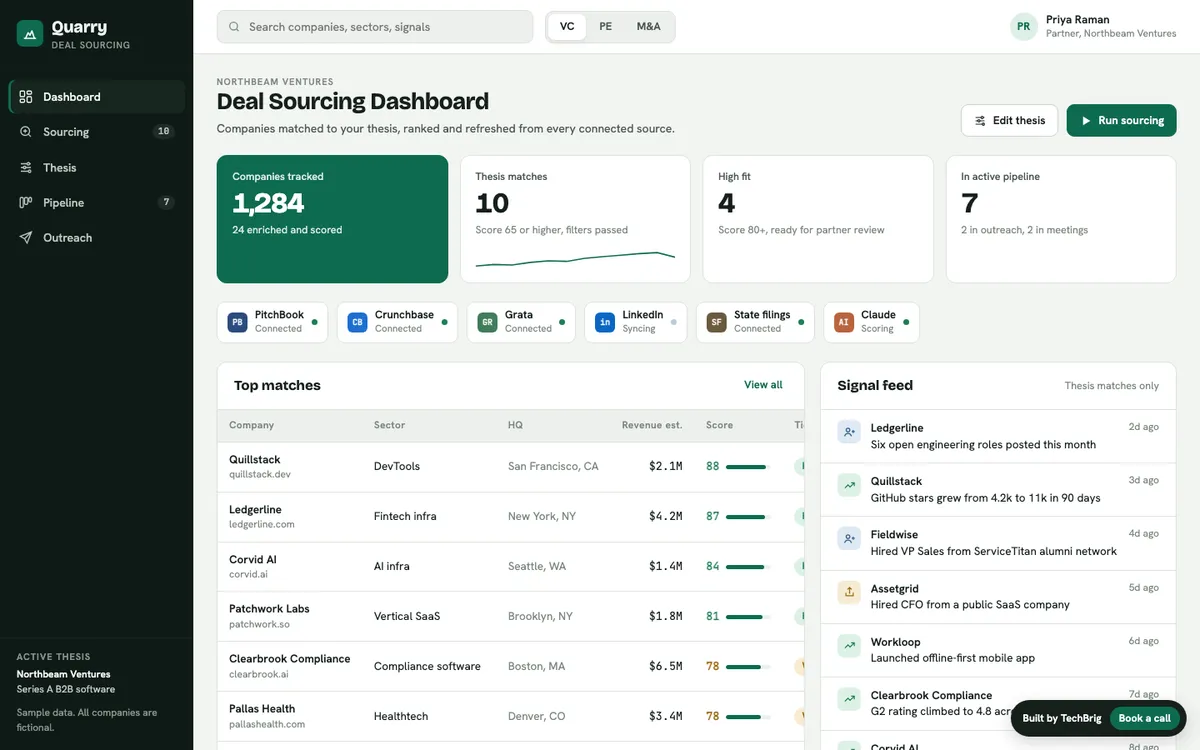This screenshot has width=1200, height=750.
Task: Open the Quillstack row in Top matches
Action: point(511,466)
